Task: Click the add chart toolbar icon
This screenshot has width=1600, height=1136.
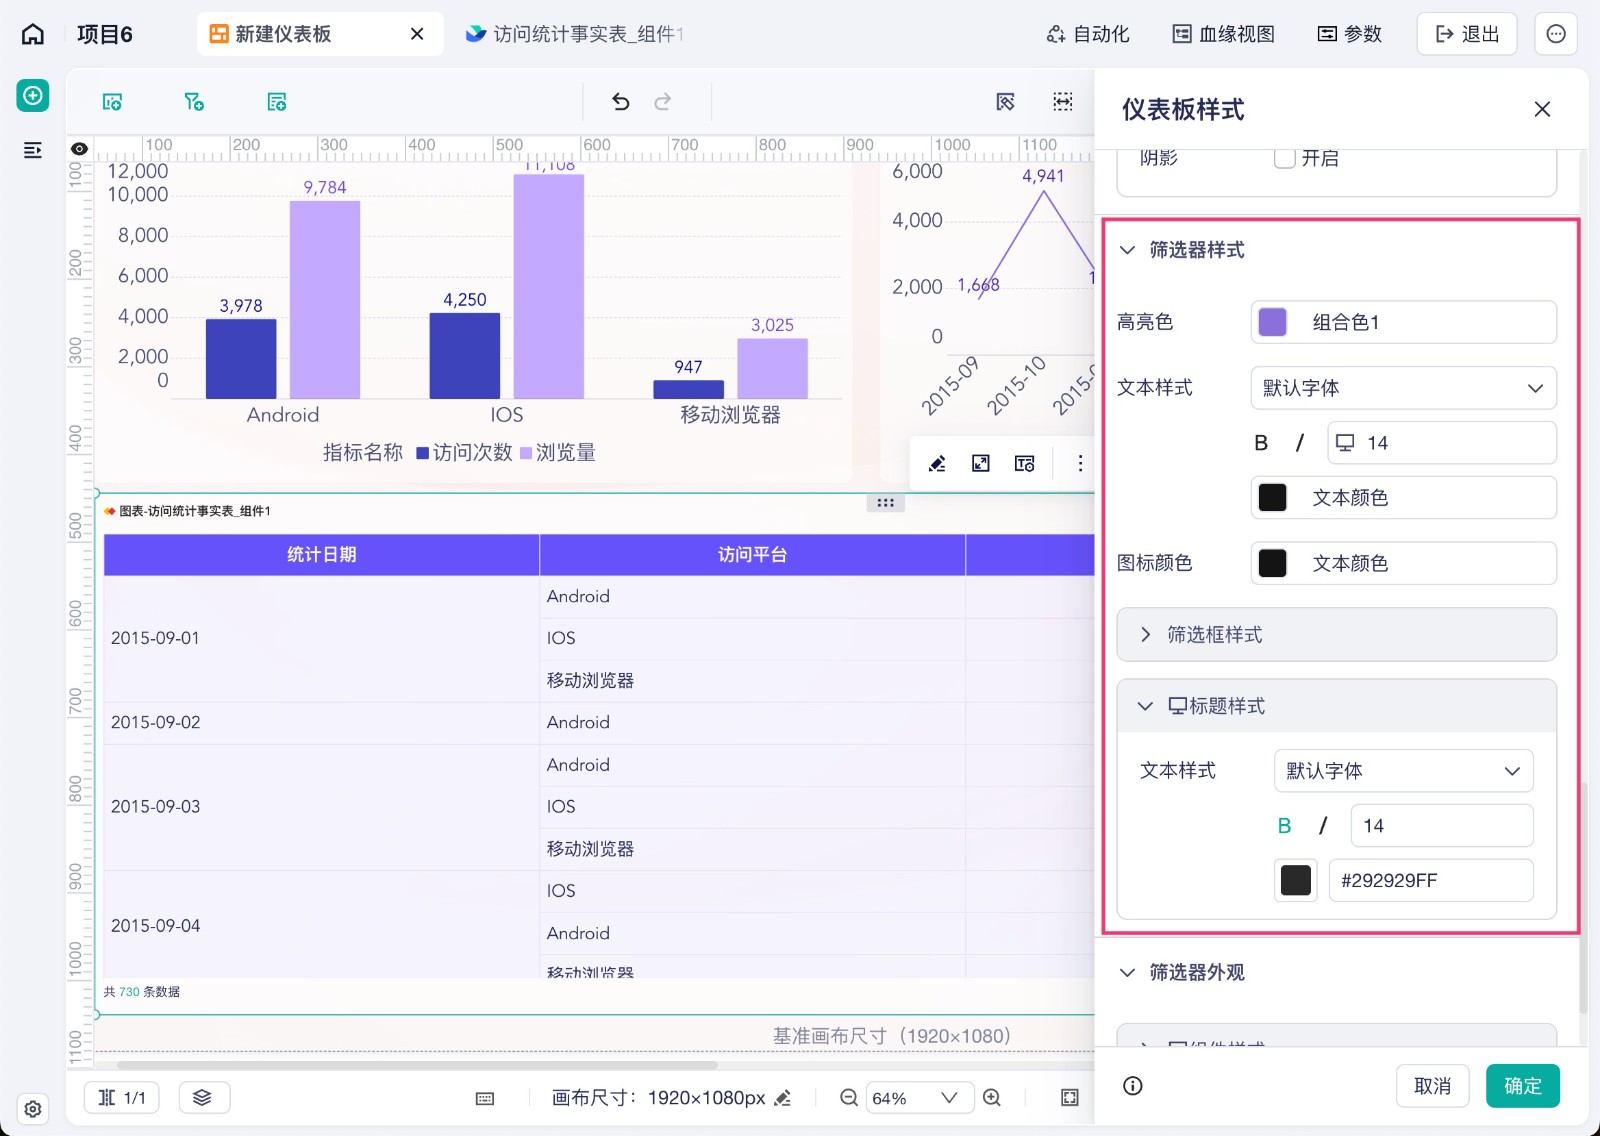Action: point(112,102)
